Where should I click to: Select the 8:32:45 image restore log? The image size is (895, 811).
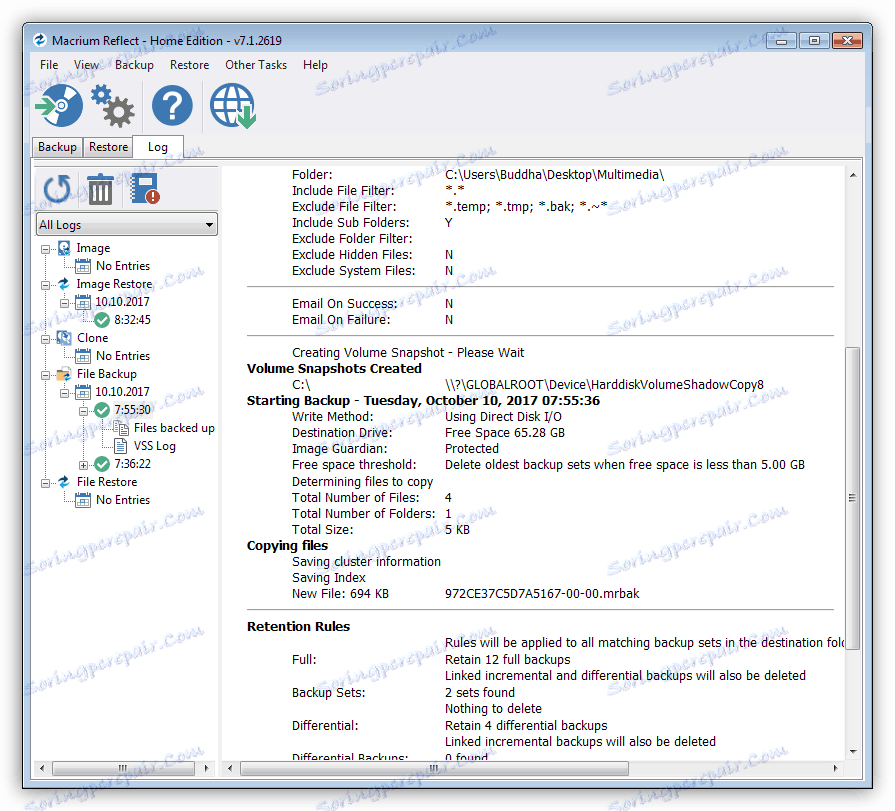click(132, 320)
